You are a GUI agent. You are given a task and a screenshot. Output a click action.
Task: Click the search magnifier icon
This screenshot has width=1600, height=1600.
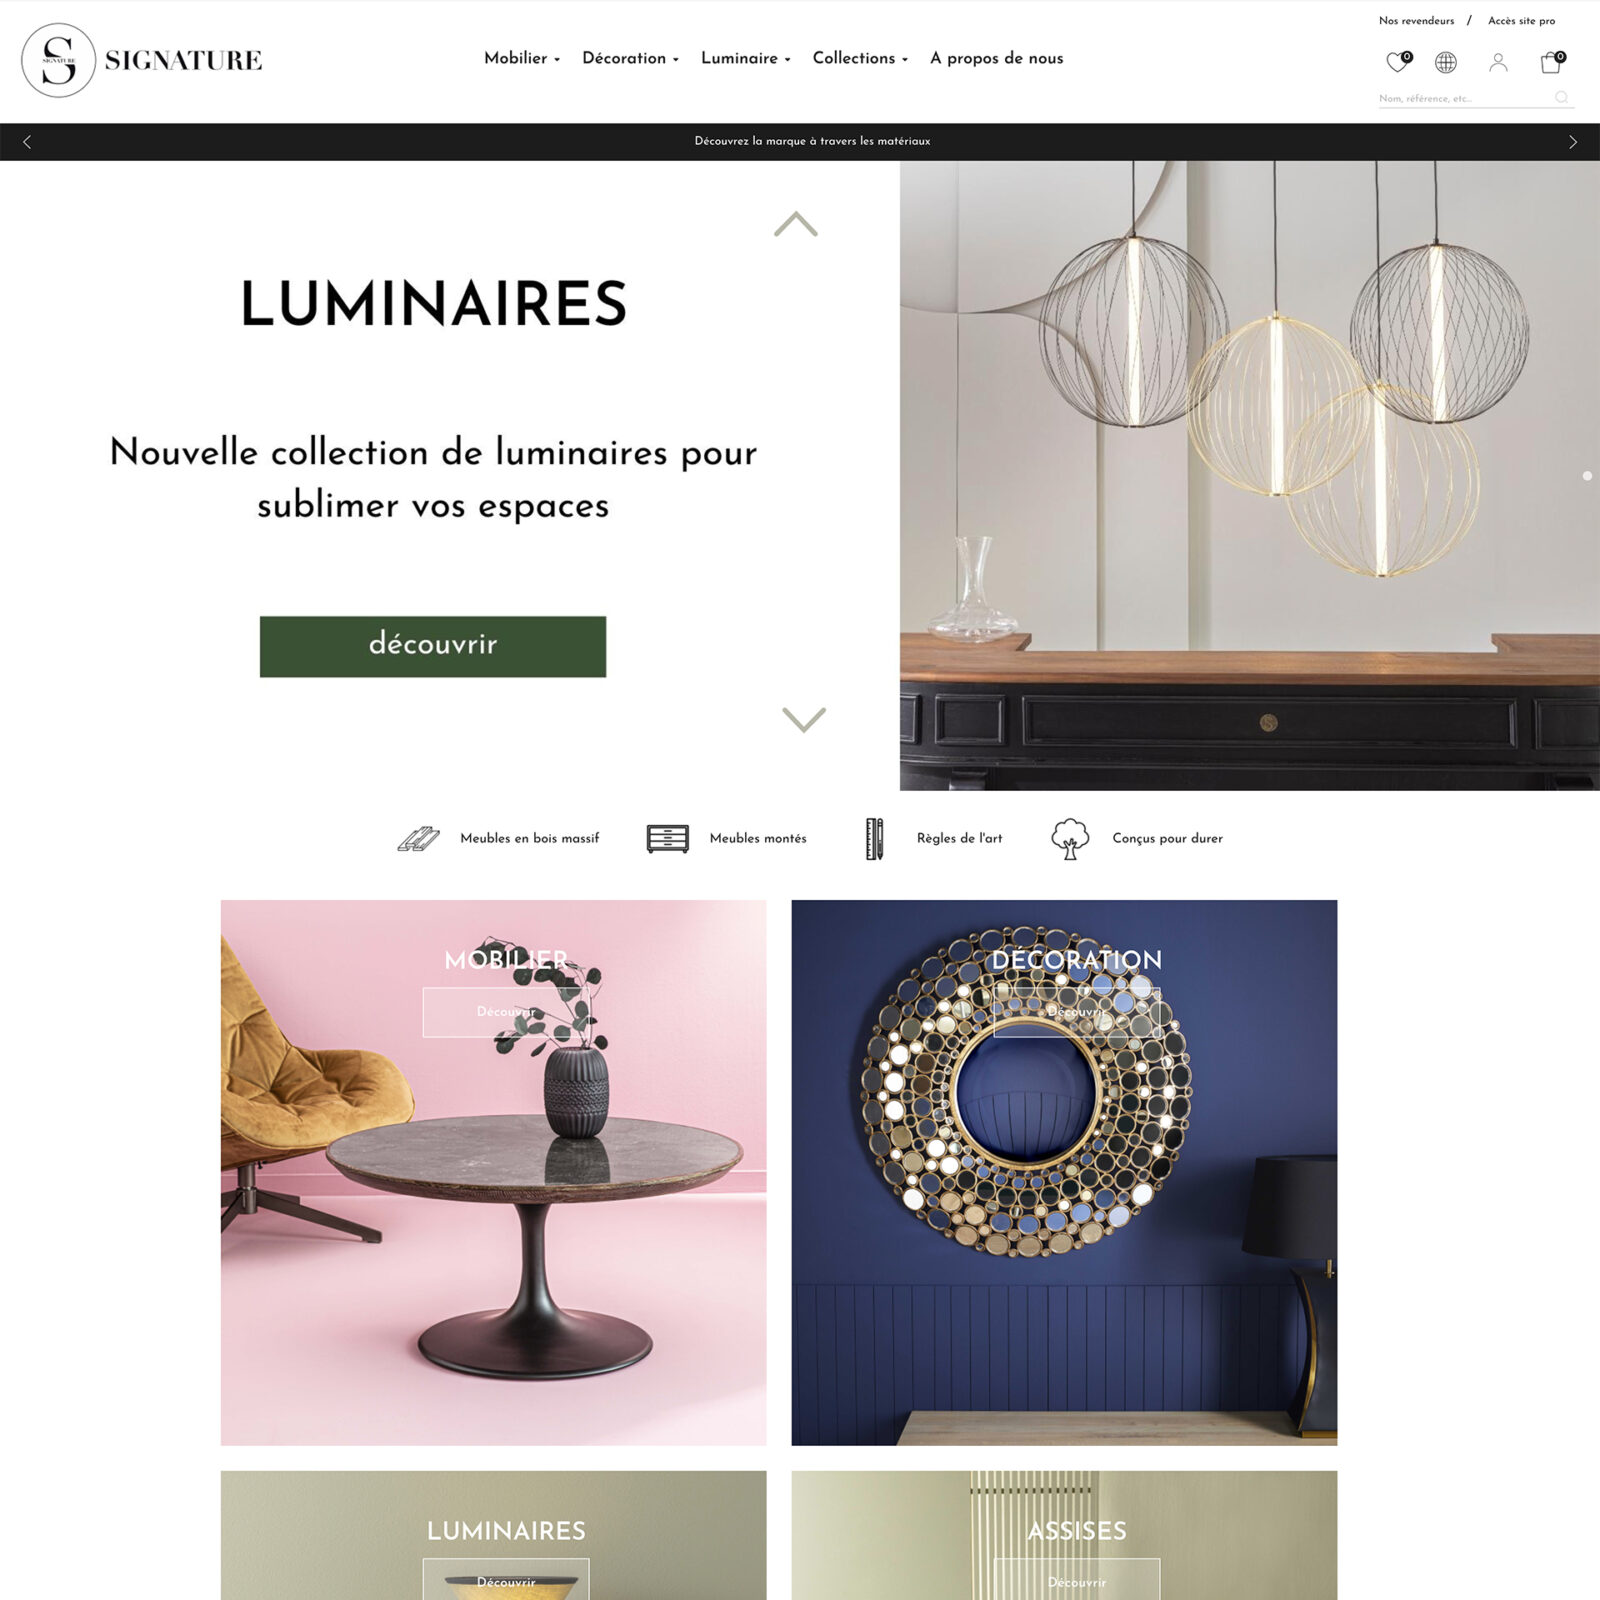tap(1561, 97)
